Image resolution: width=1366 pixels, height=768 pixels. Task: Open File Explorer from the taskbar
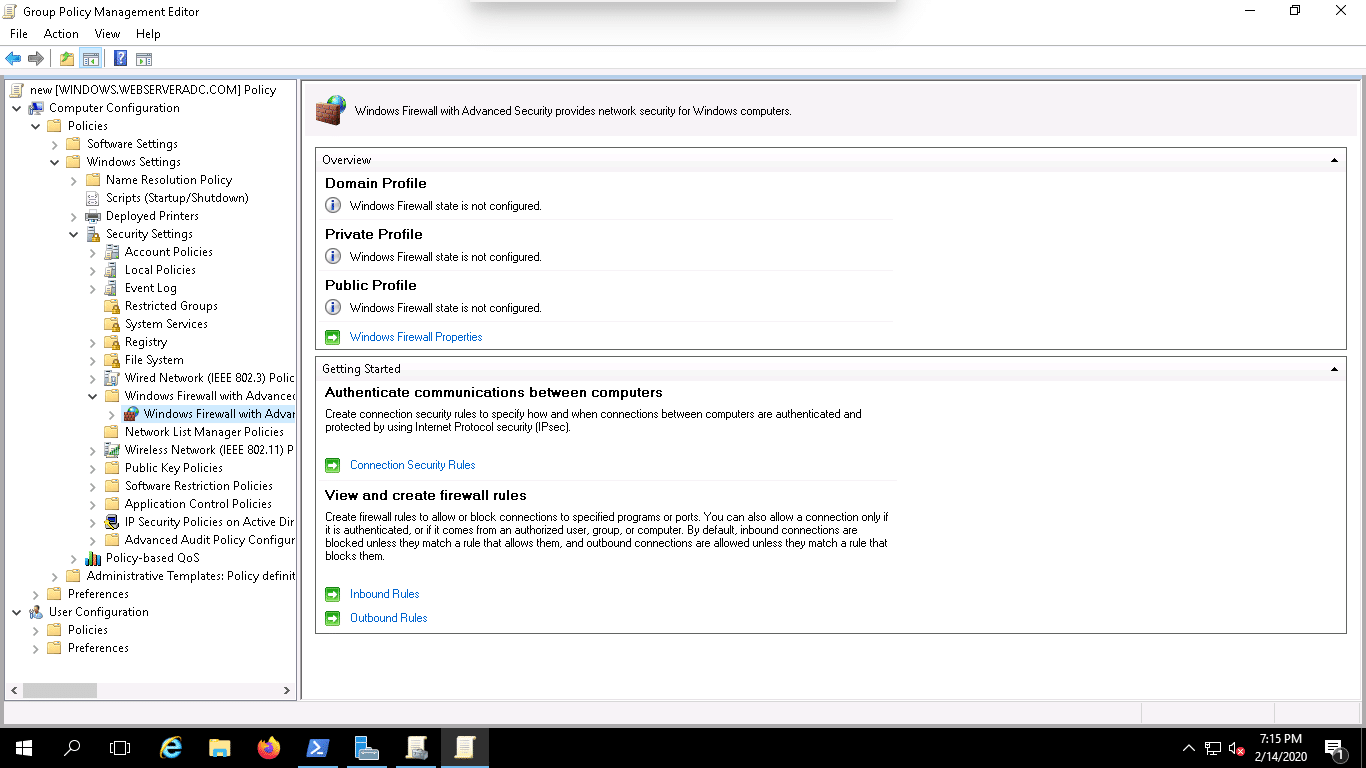(x=220, y=747)
